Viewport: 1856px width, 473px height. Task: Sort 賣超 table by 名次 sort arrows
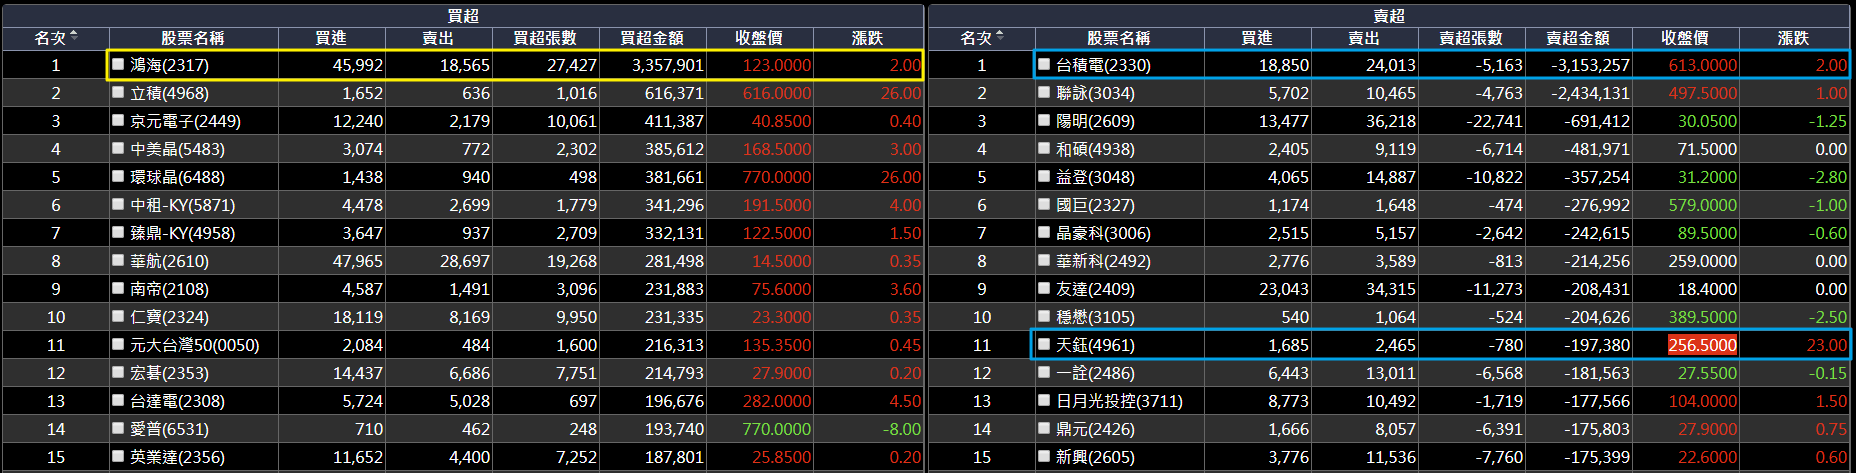(x=1000, y=37)
